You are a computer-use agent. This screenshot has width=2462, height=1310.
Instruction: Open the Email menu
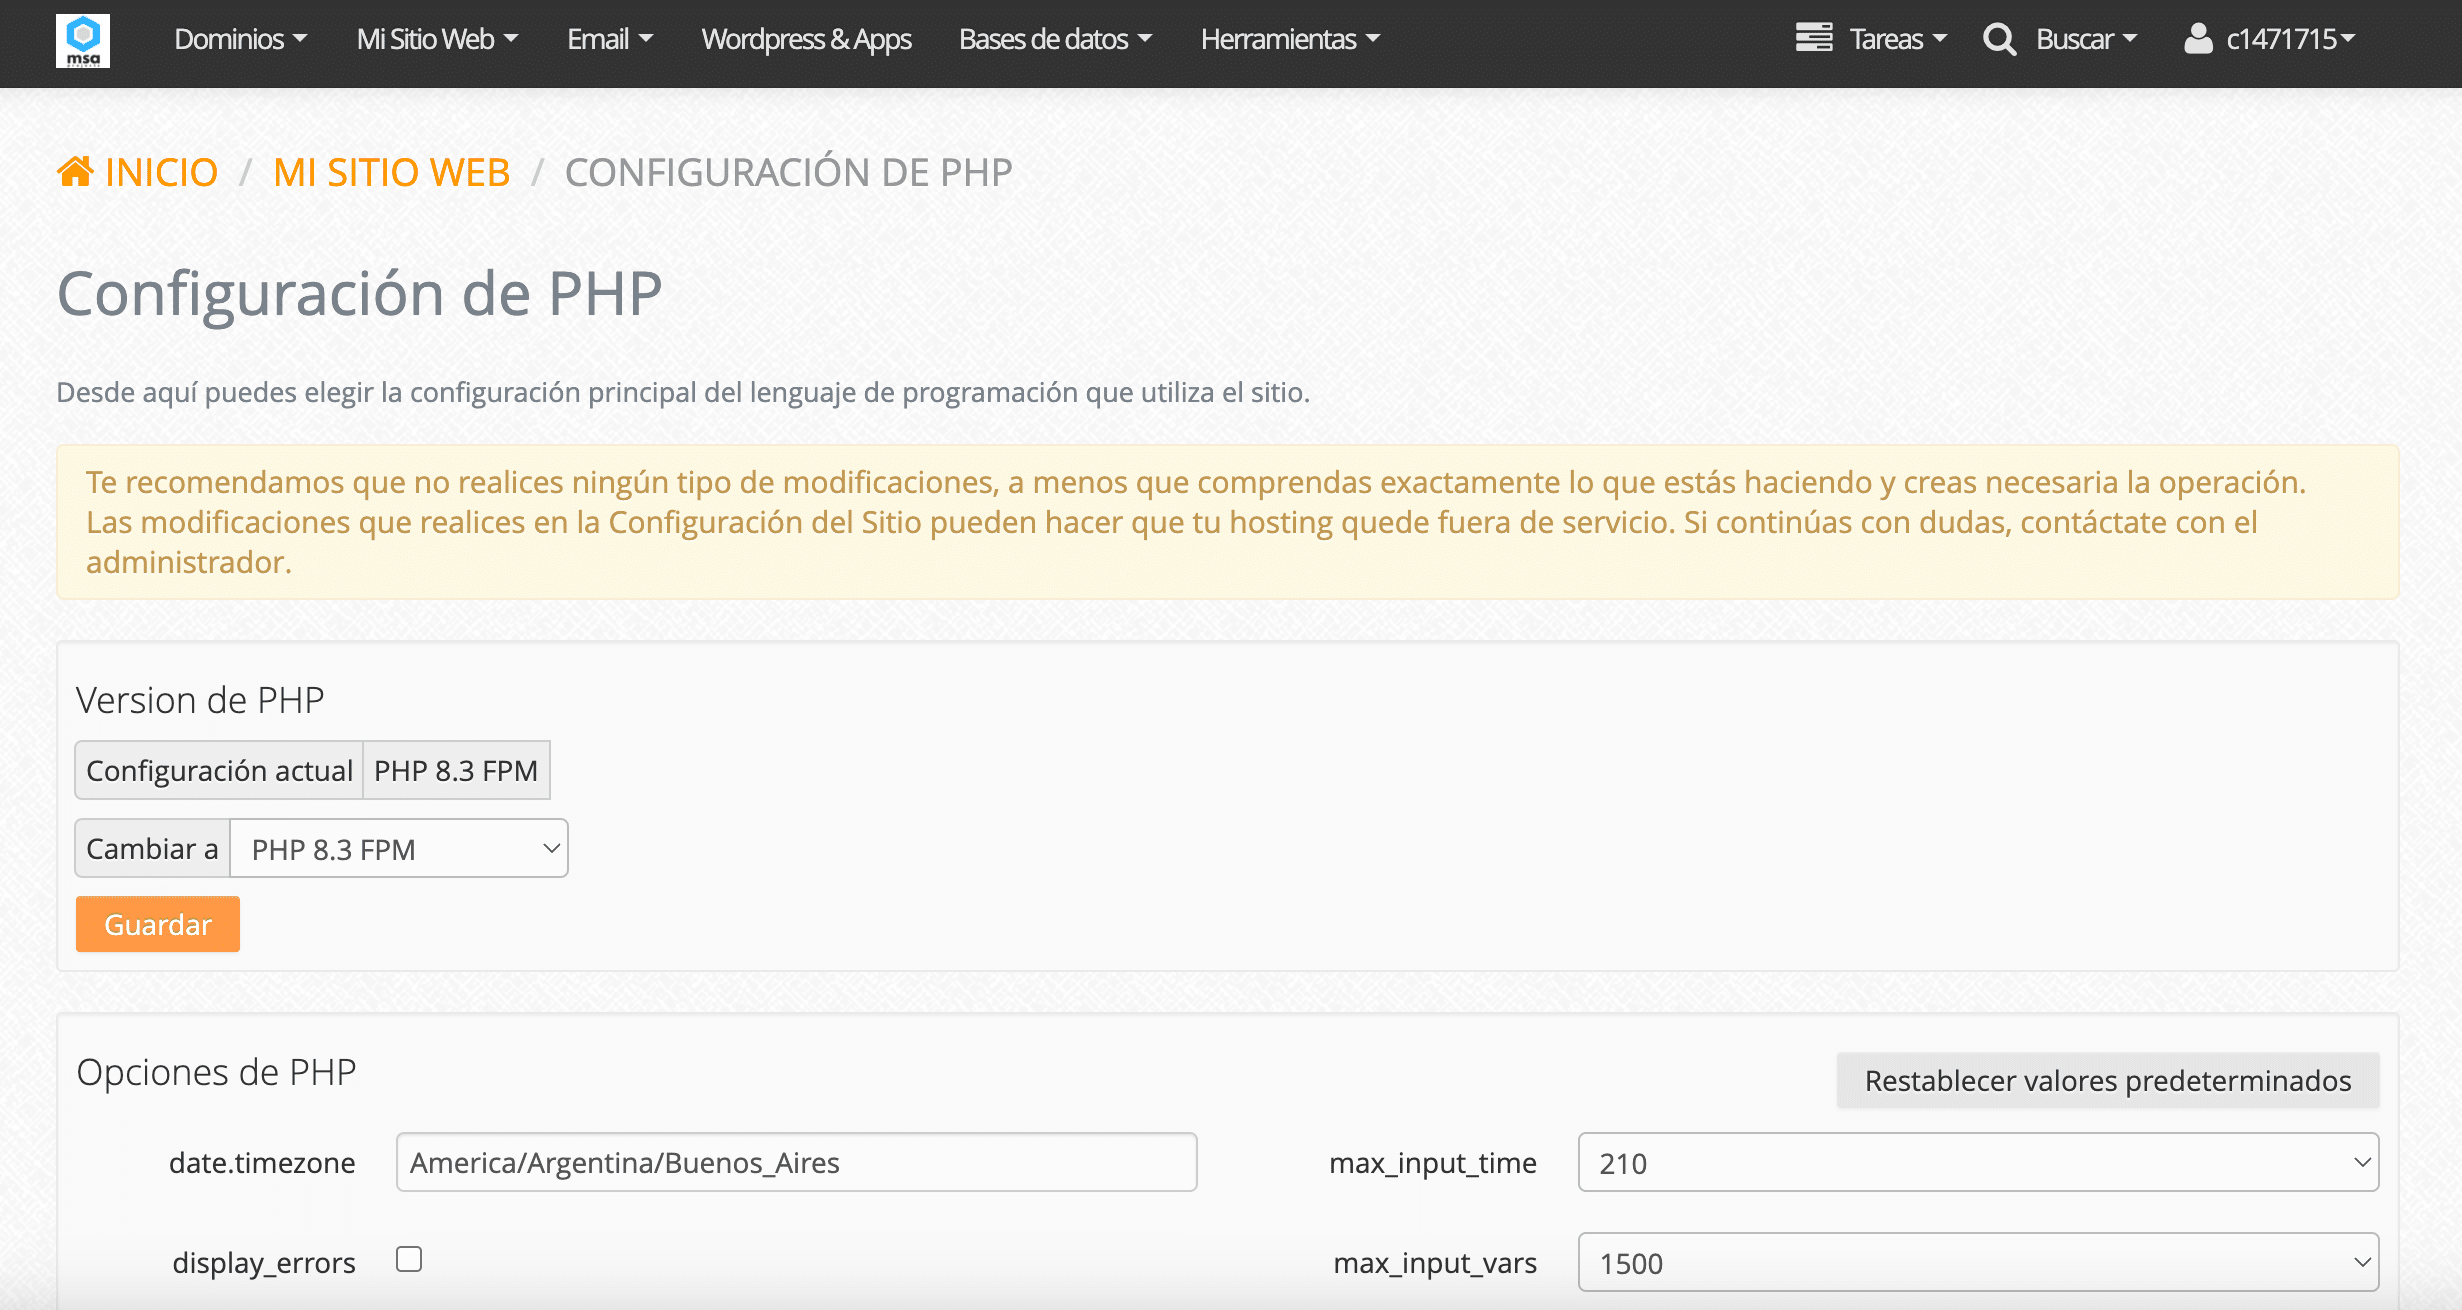(x=609, y=39)
